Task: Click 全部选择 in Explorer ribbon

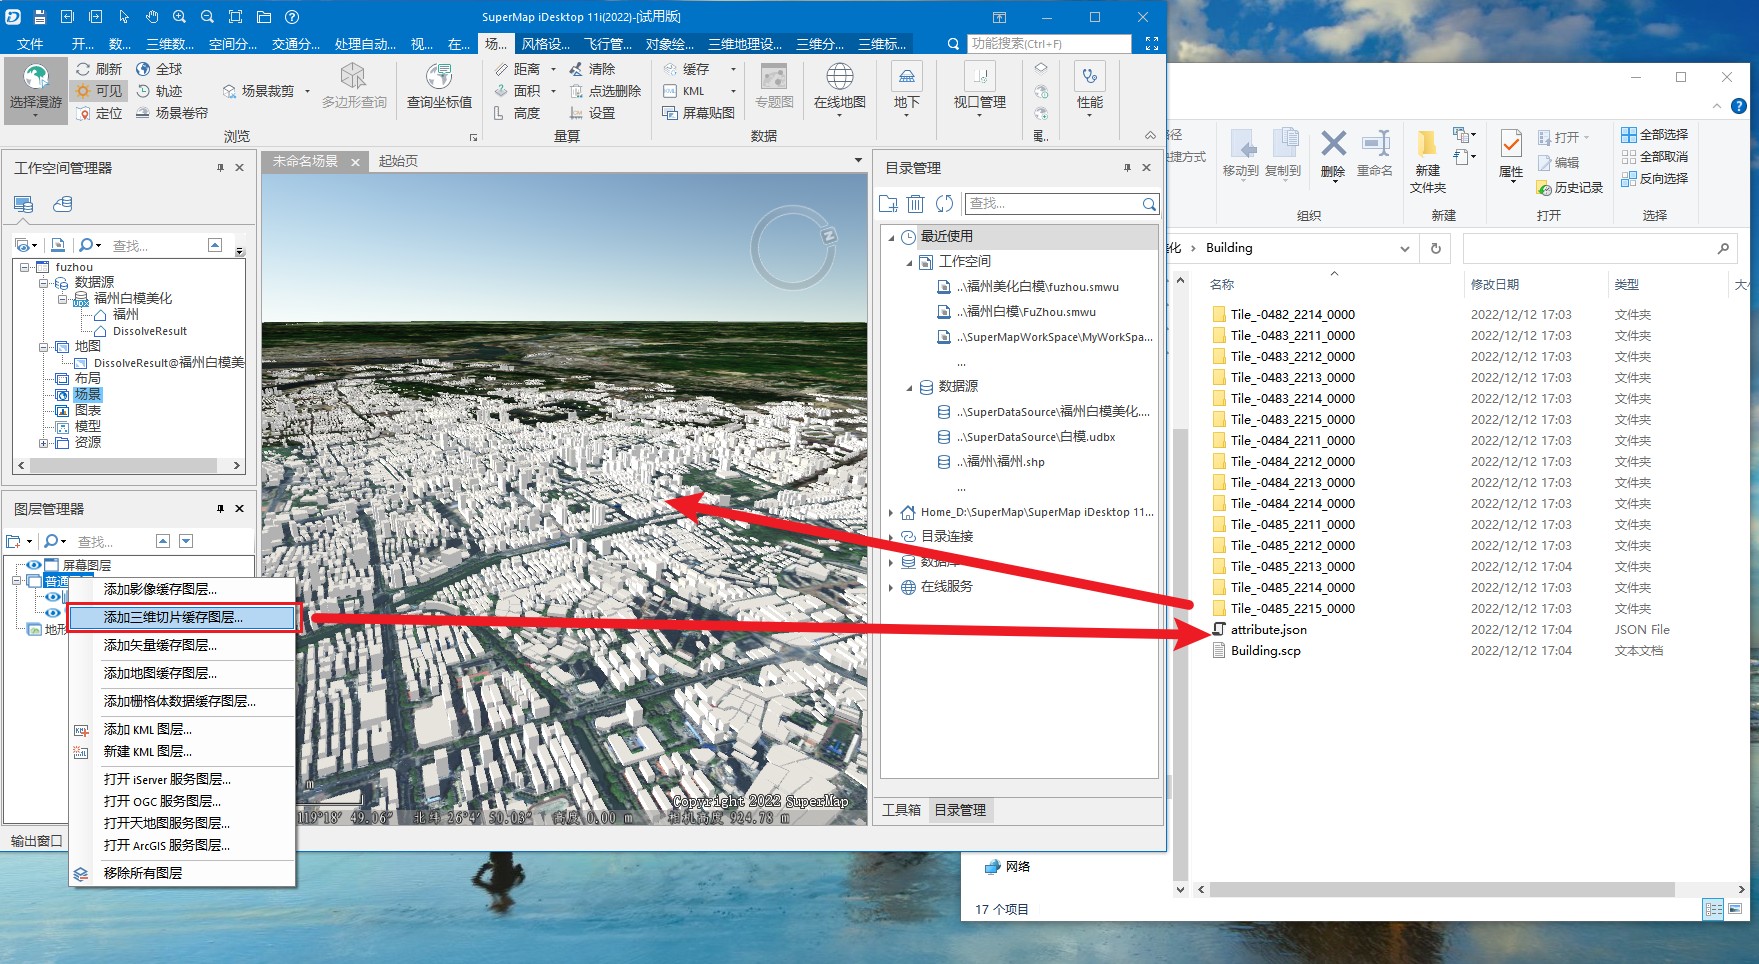Action: pyautogui.click(x=1654, y=134)
